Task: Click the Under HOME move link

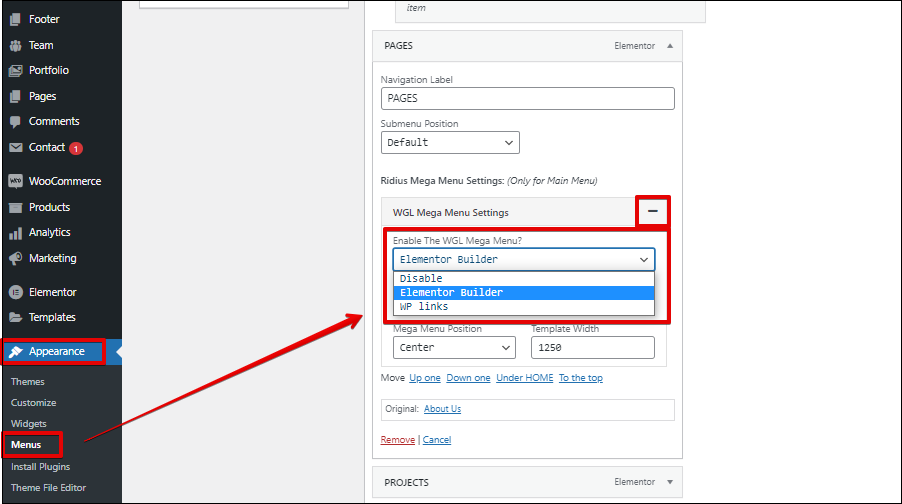Action: click(x=525, y=378)
